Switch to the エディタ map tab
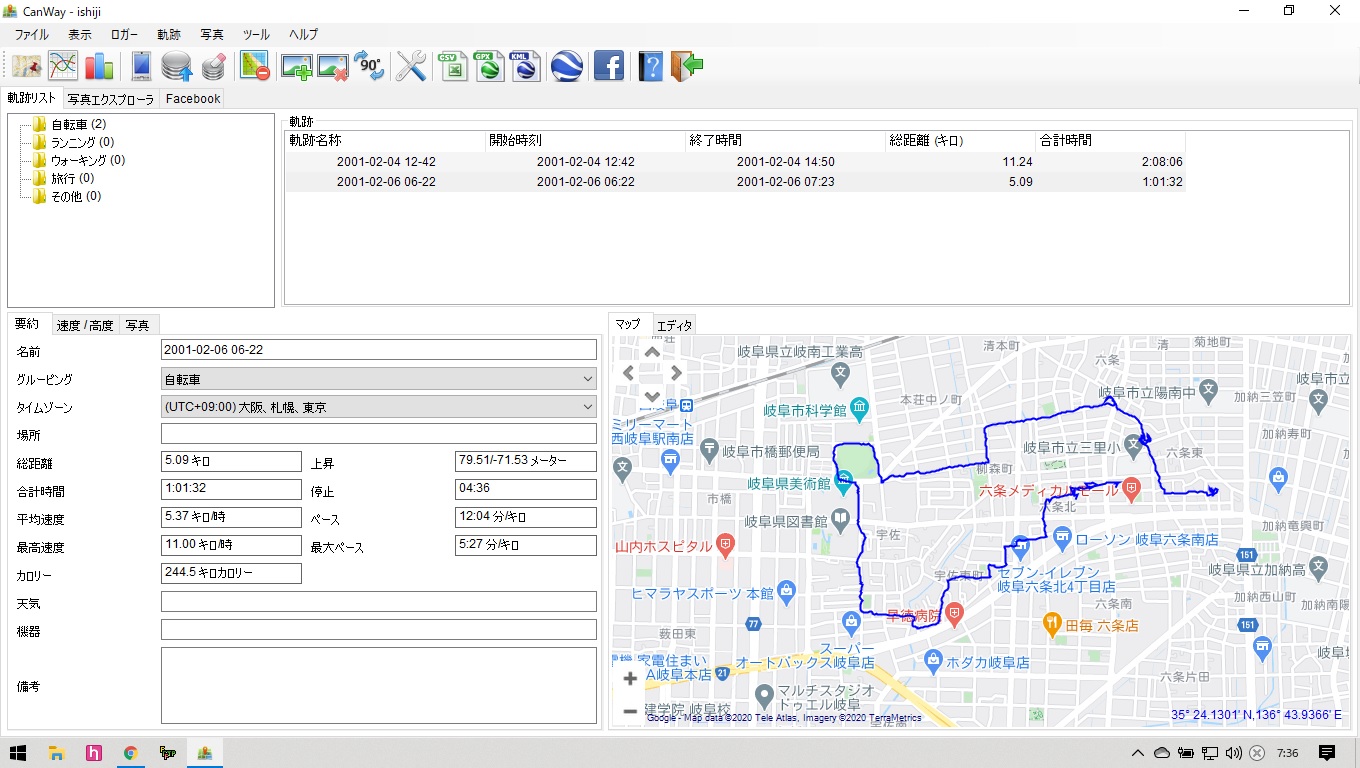Screen dimensions: 1360x768 tap(674, 326)
